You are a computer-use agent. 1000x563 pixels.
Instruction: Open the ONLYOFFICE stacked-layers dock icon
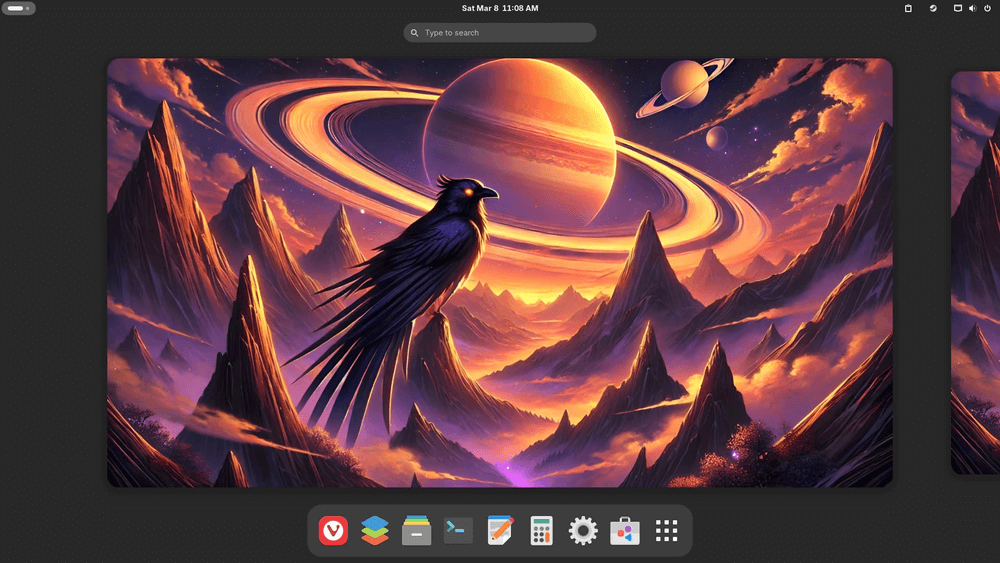[374, 531]
